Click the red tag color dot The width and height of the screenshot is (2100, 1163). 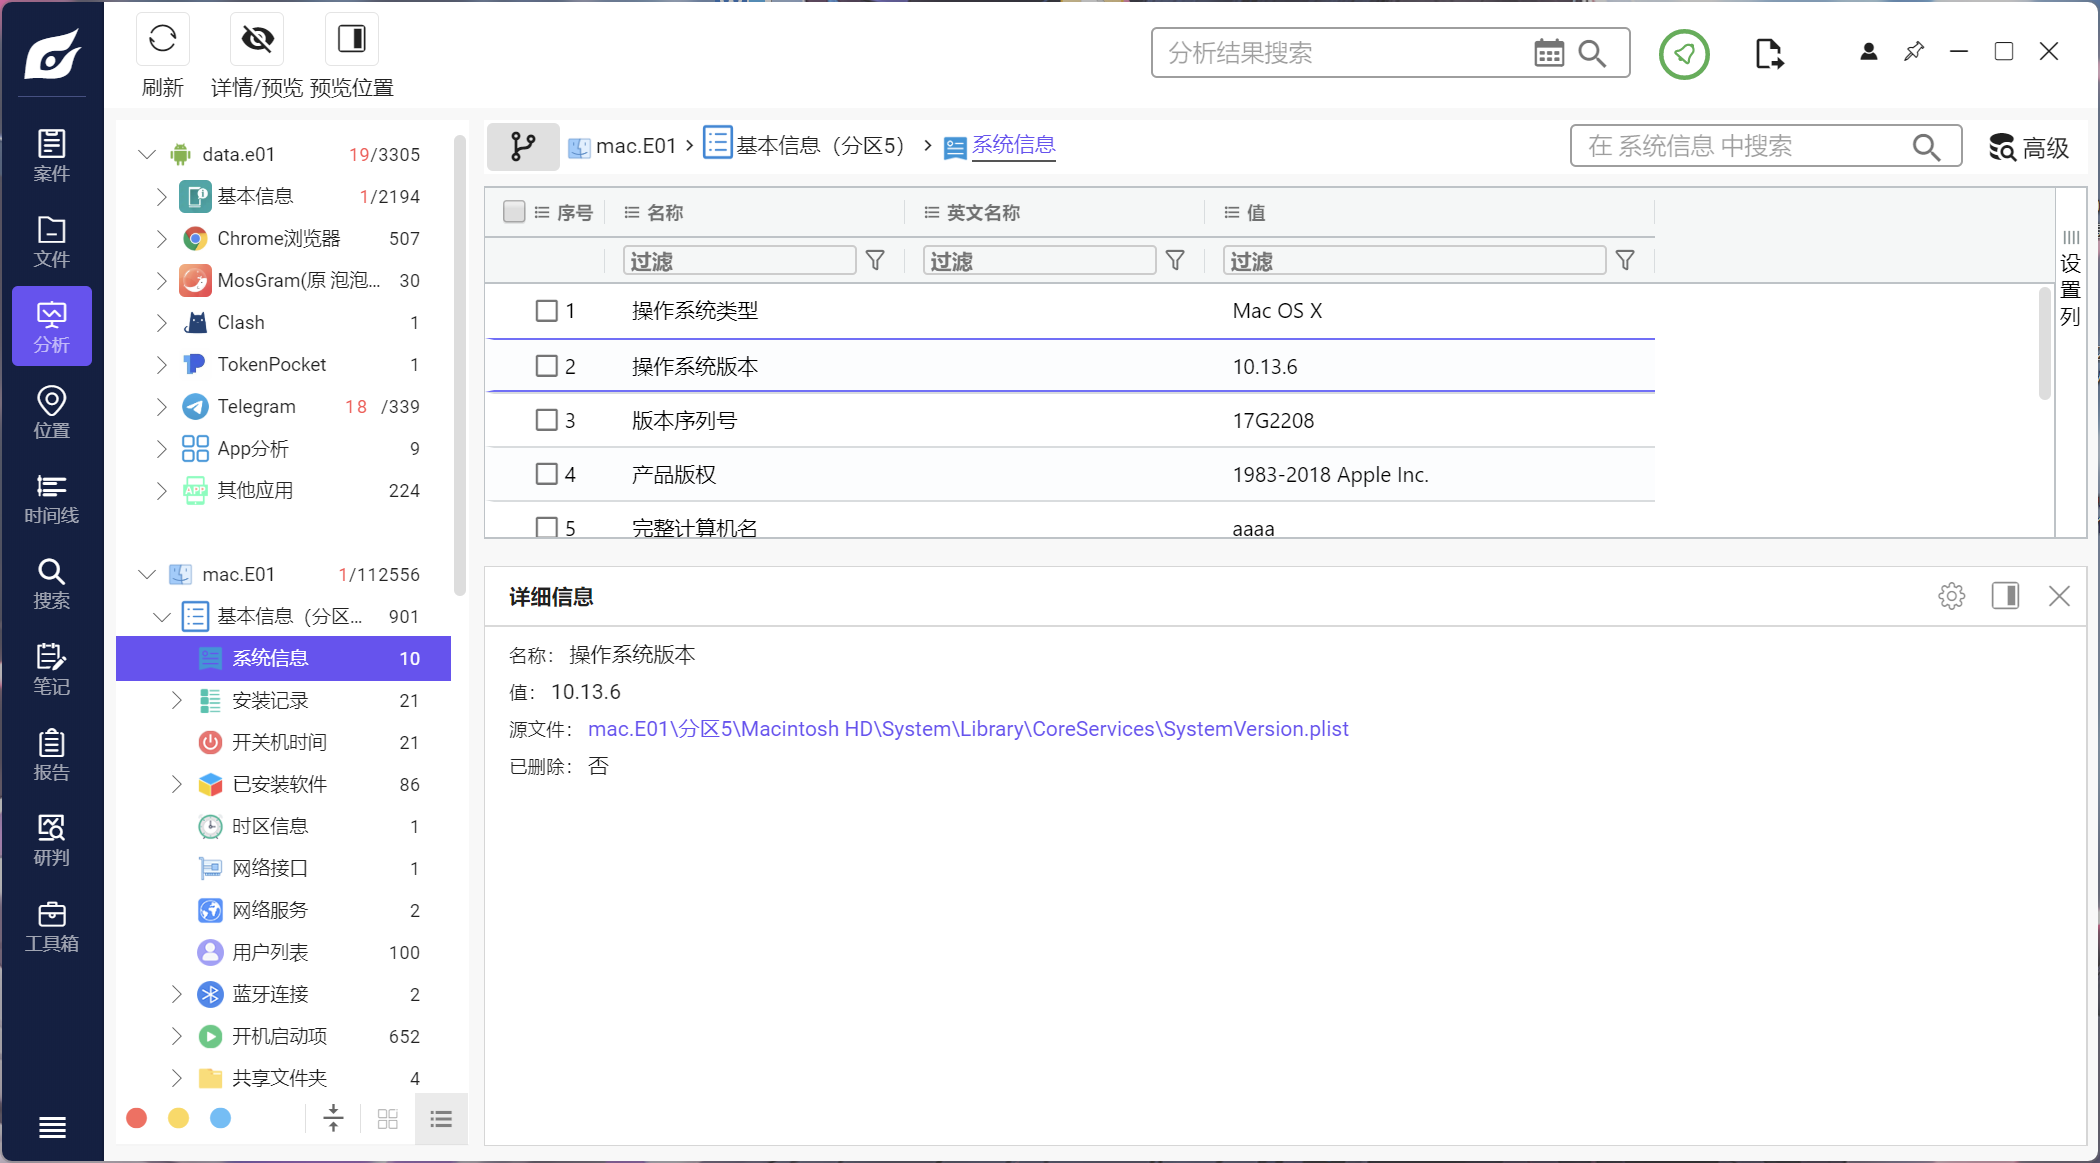(x=137, y=1118)
